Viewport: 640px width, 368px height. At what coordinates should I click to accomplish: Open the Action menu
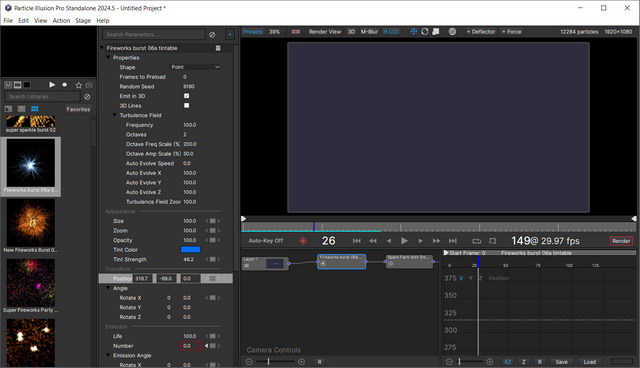61,20
